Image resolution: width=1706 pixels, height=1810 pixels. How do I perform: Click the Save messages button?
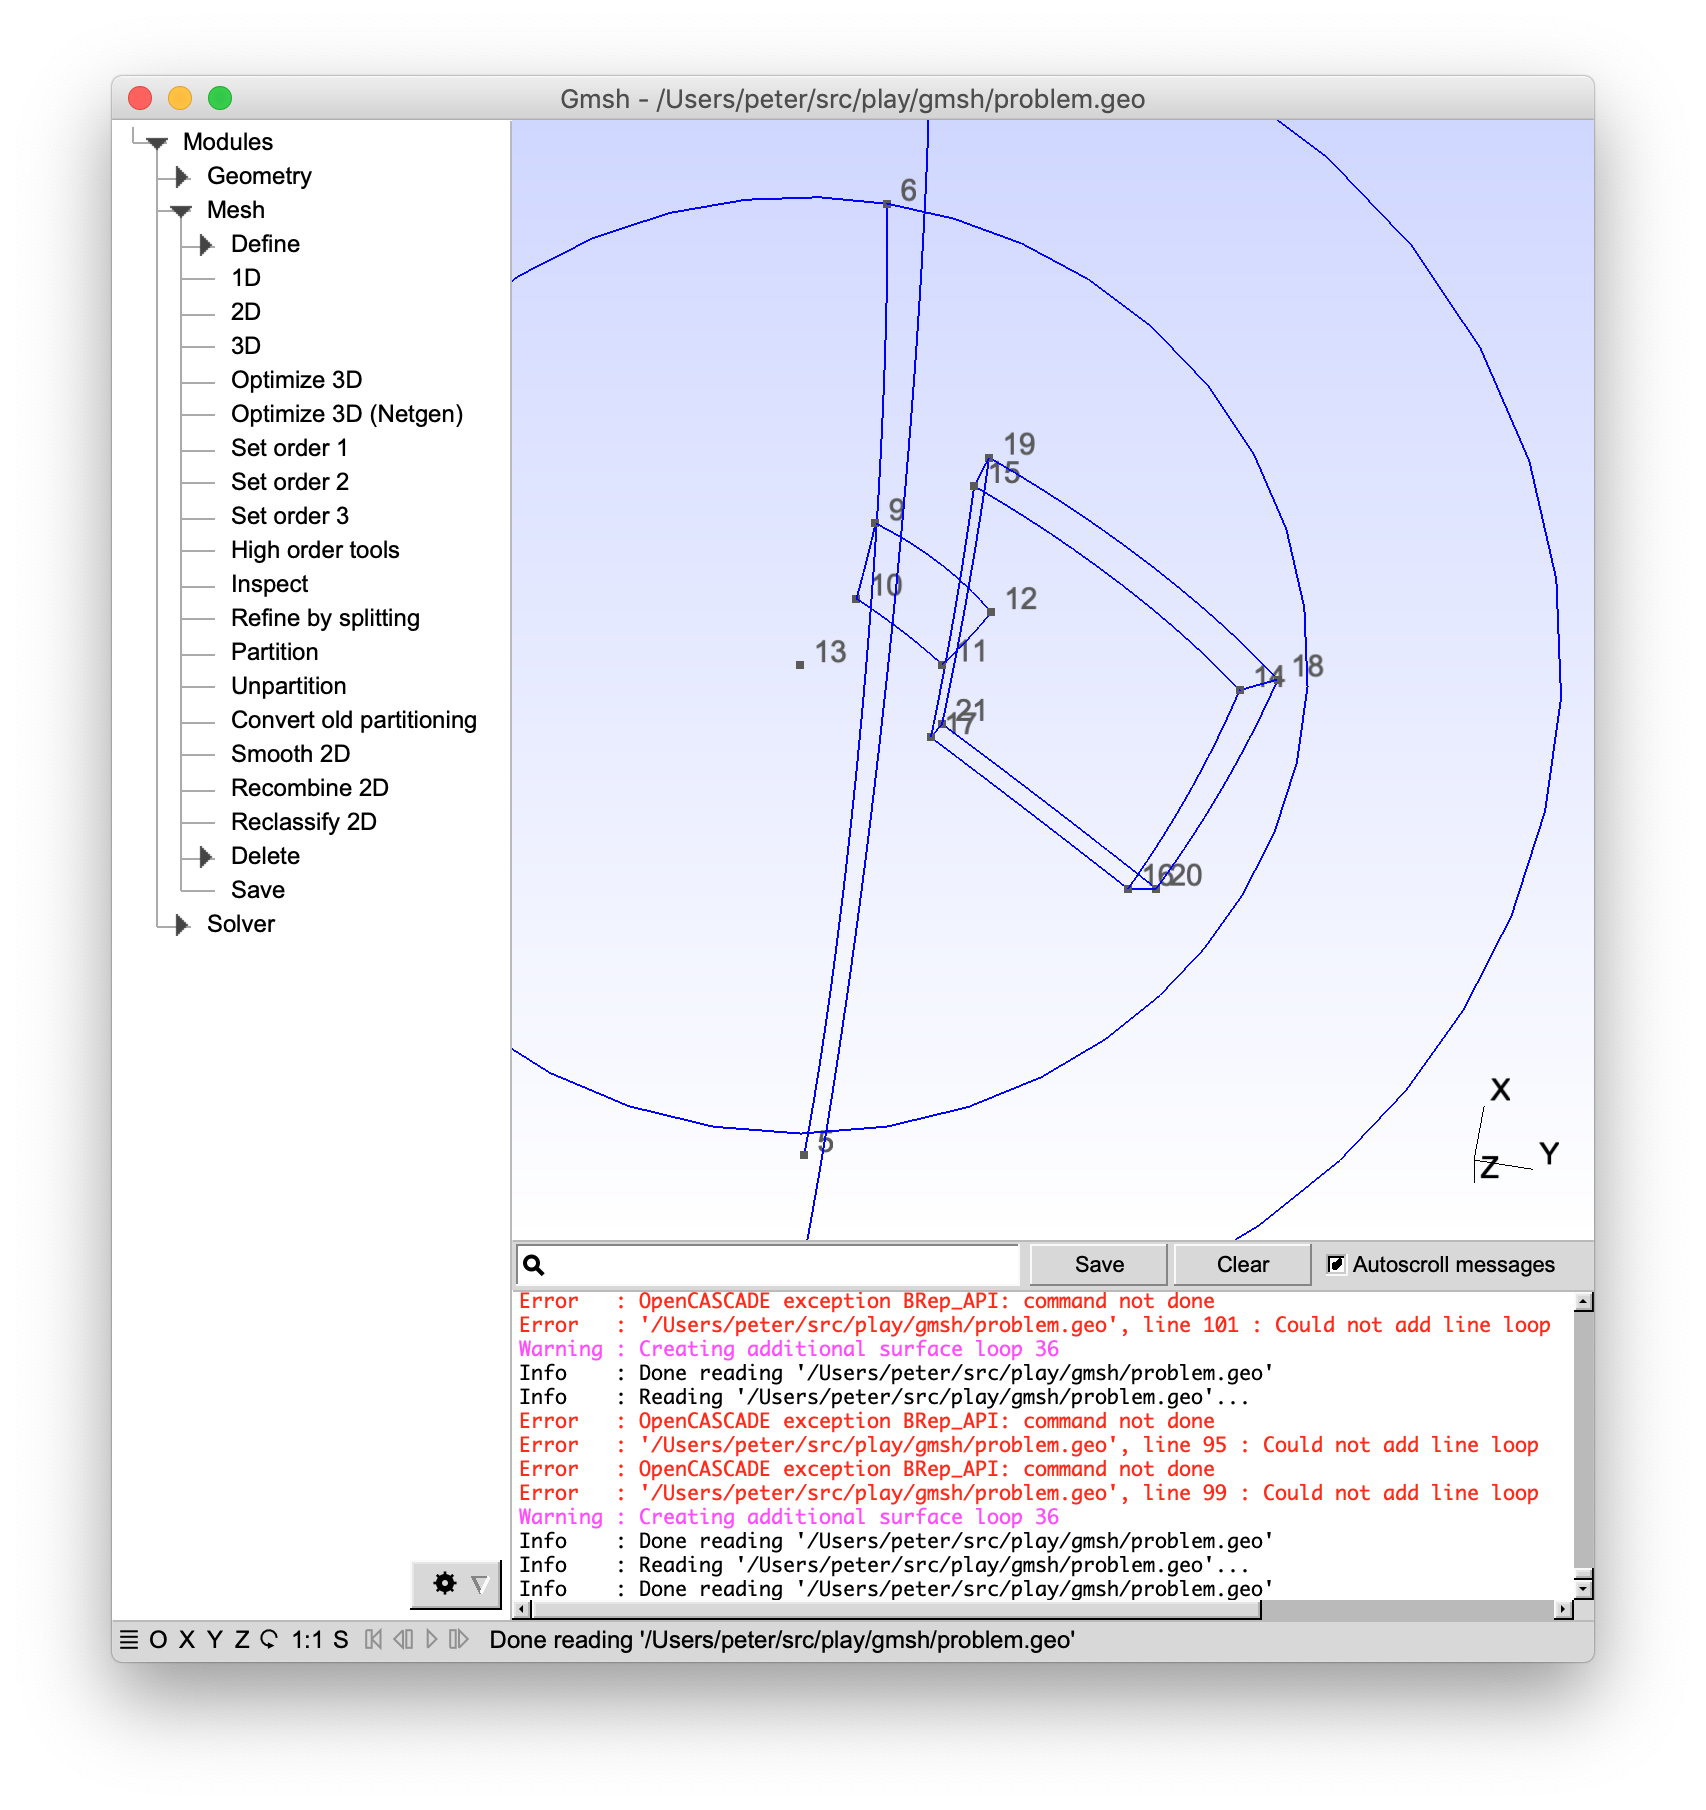pos(1099,1265)
